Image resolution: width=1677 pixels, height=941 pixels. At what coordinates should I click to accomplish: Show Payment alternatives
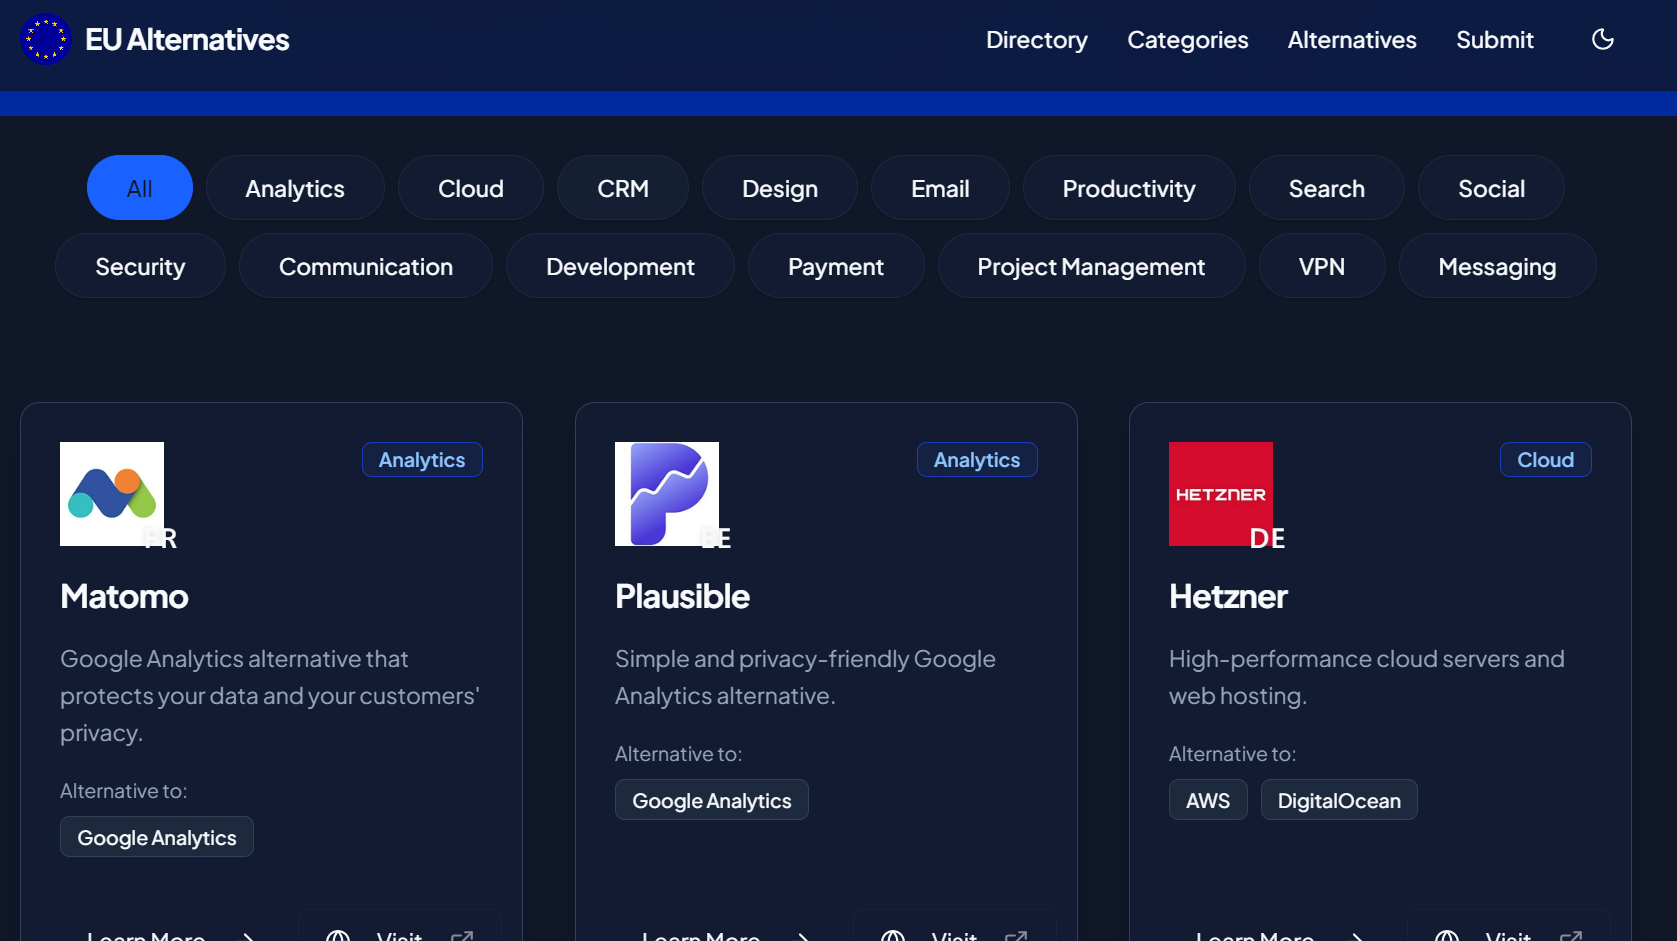tap(836, 266)
